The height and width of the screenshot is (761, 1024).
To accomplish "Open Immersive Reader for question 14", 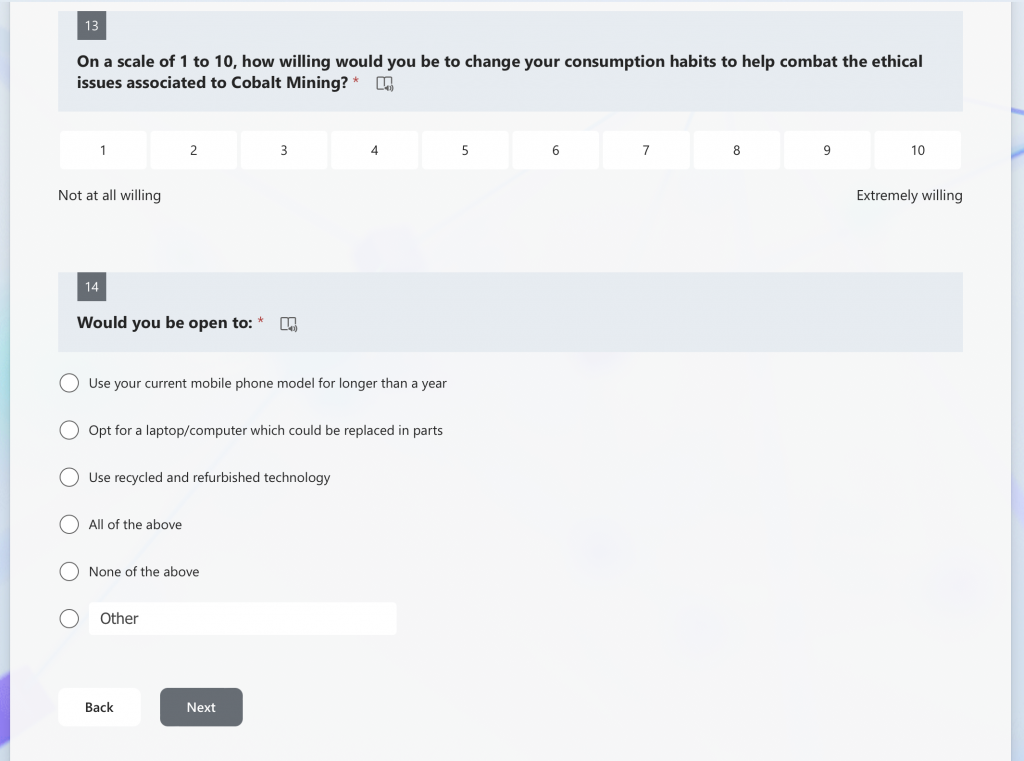I will pyautogui.click(x=288, y=324).
